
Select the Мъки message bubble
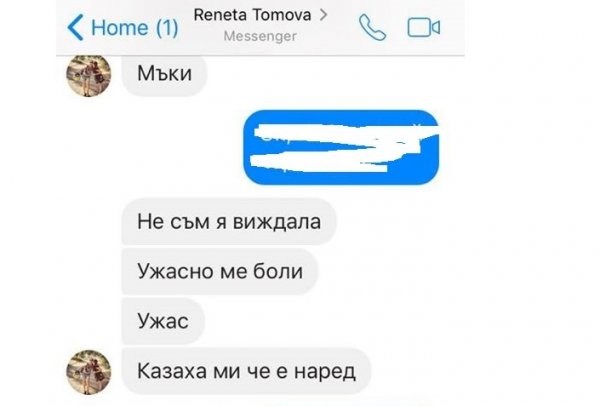point(164,74)
